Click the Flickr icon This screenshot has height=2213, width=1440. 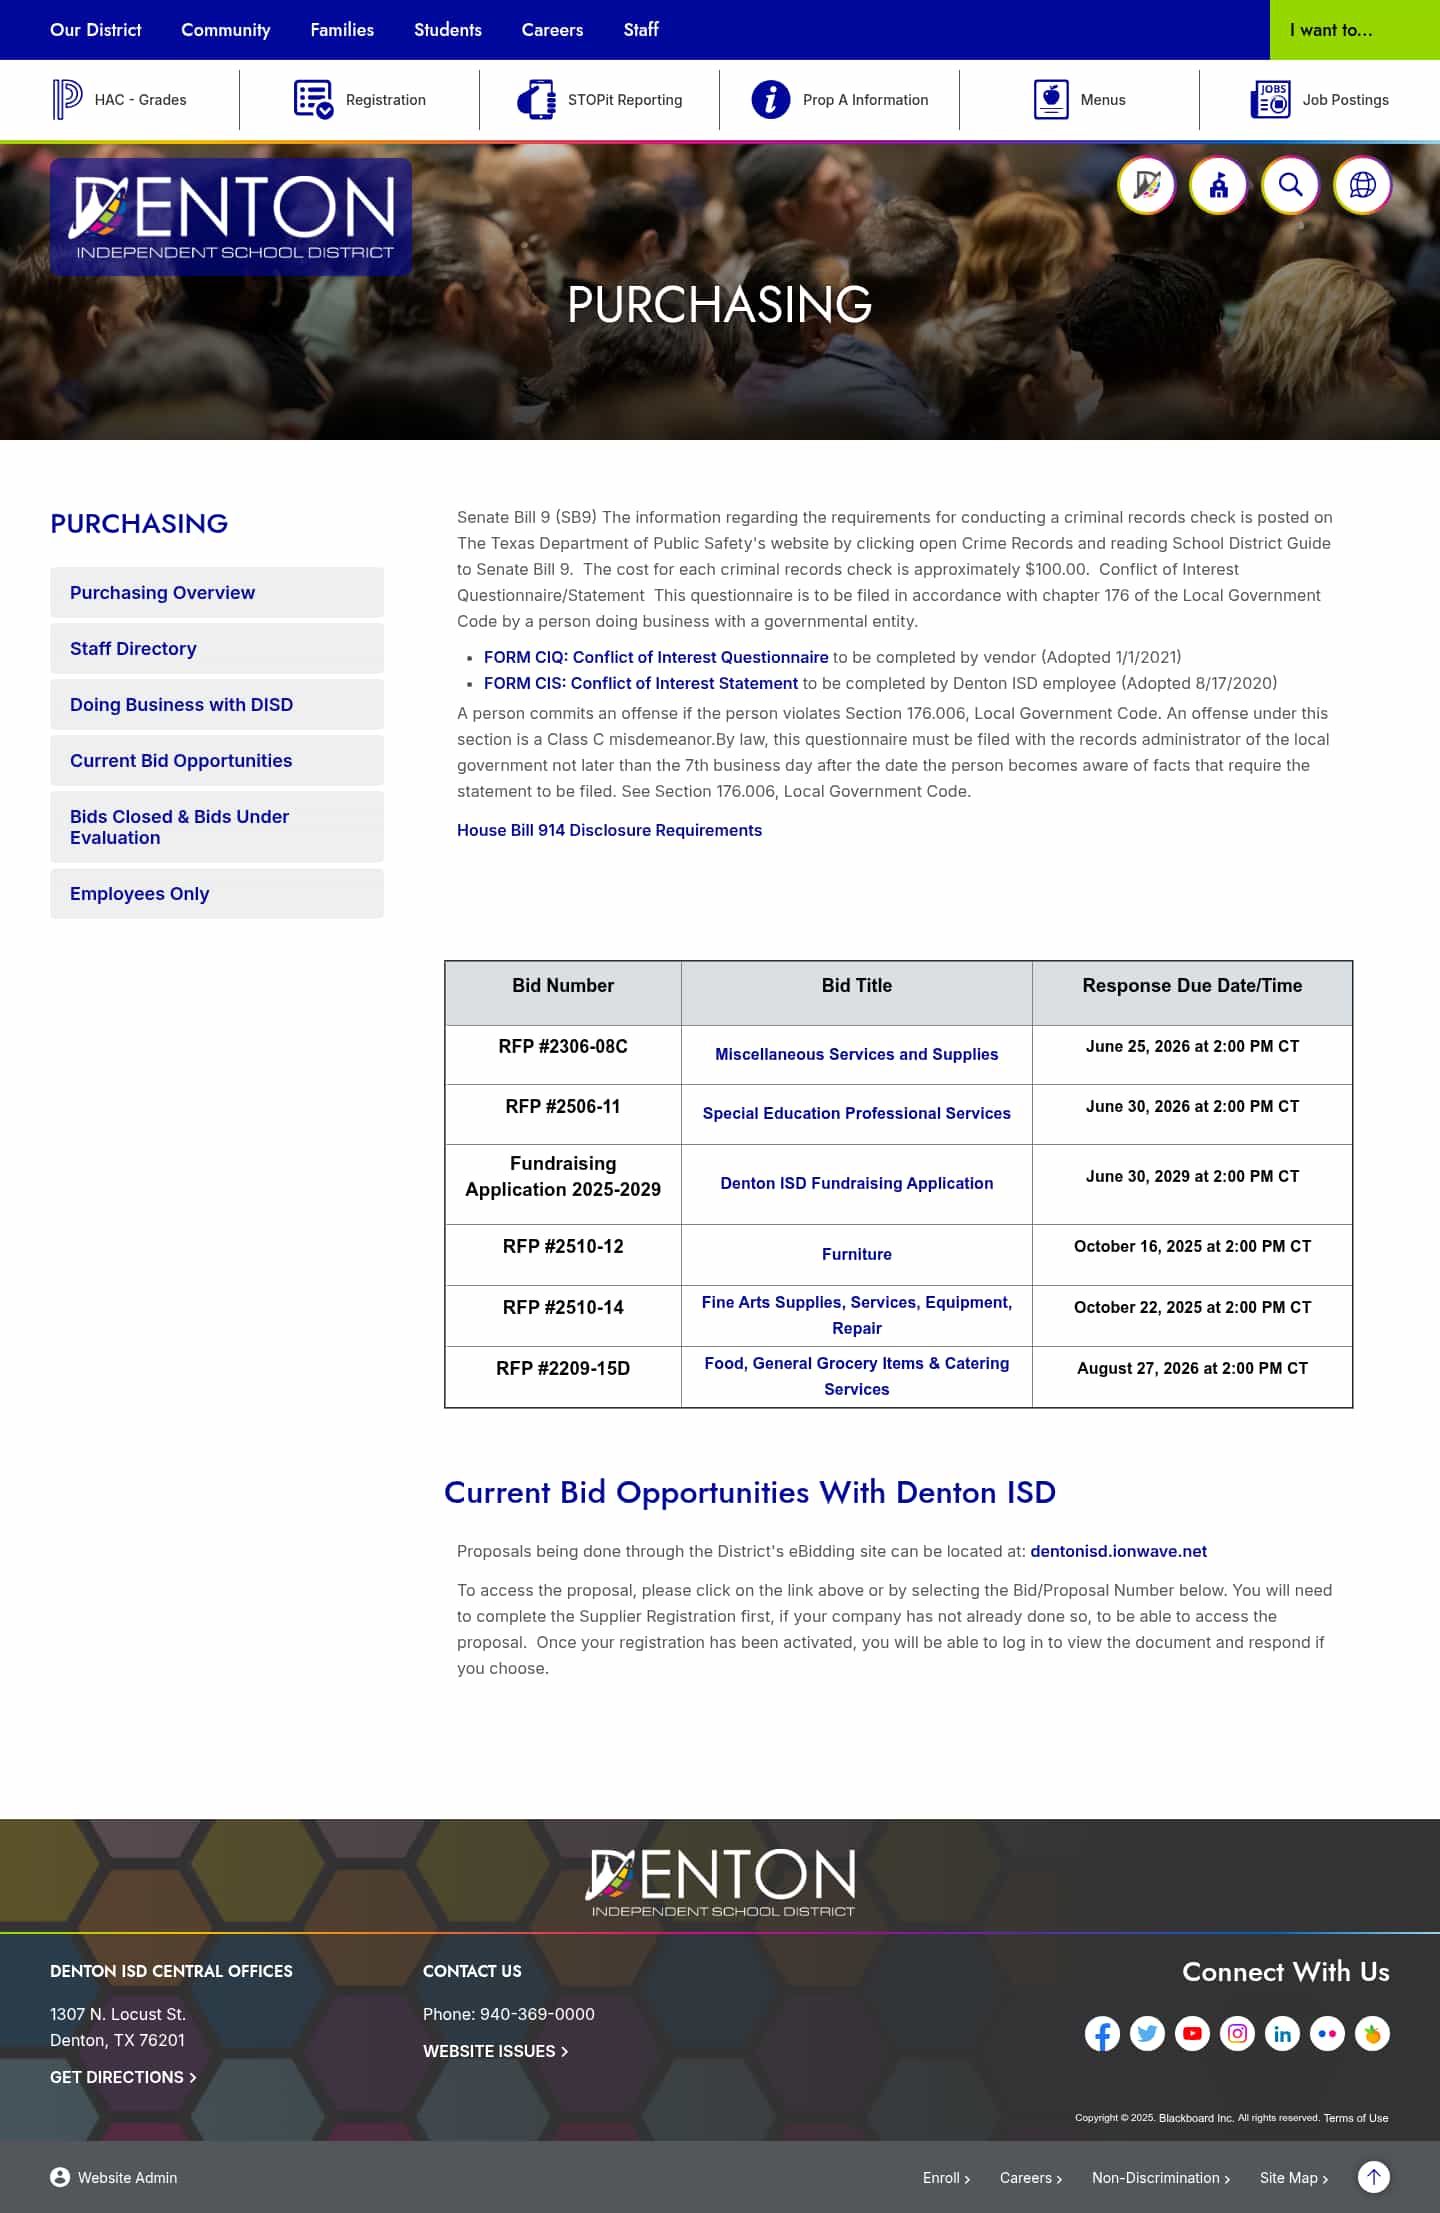[x=1327, y=2033]
